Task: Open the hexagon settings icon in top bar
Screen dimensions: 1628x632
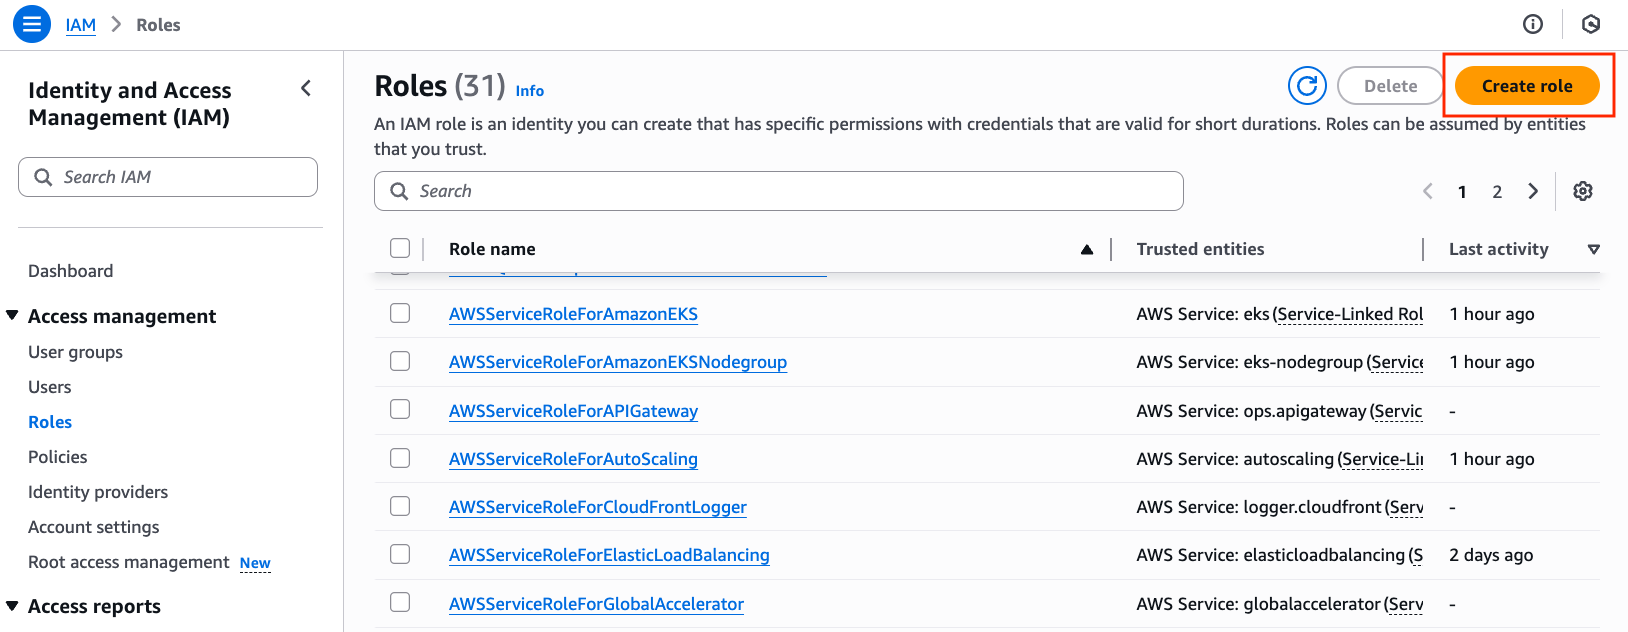Action: tap(1591, 24)
